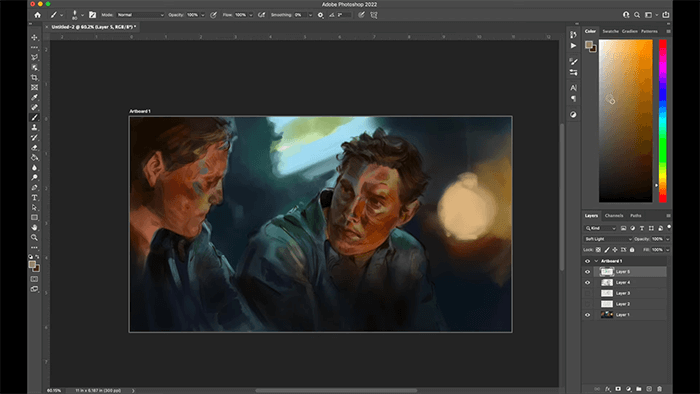
Task: Toggle Artboard 1 visibility eye
Action: point(588,261)
